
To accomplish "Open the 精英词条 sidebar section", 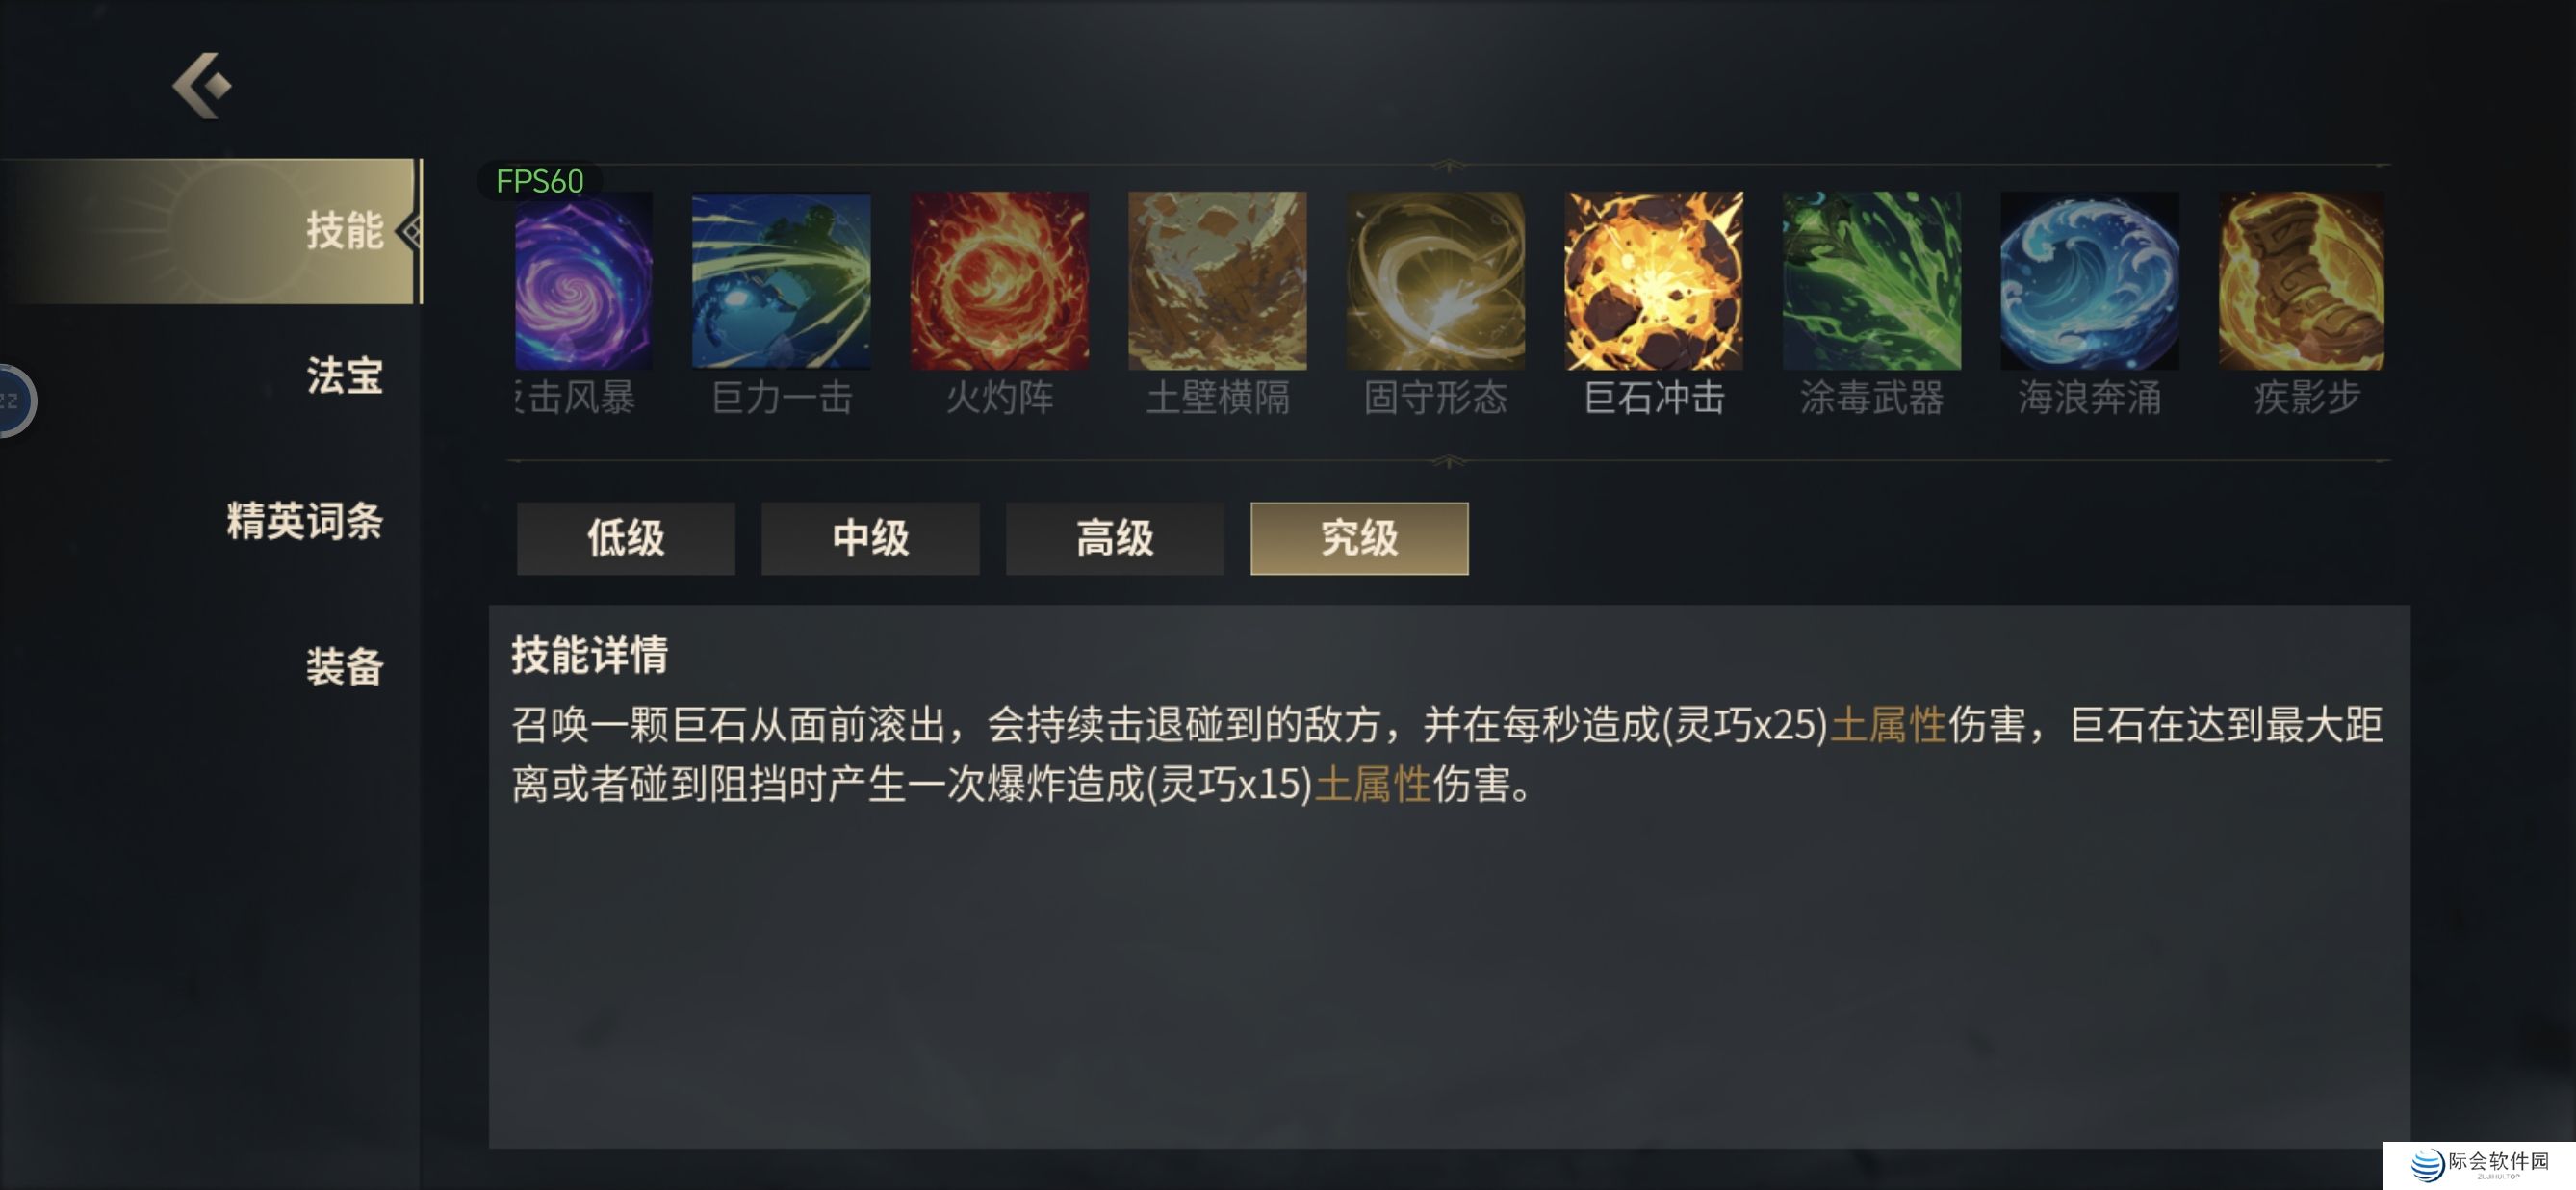I will (304, 521).
